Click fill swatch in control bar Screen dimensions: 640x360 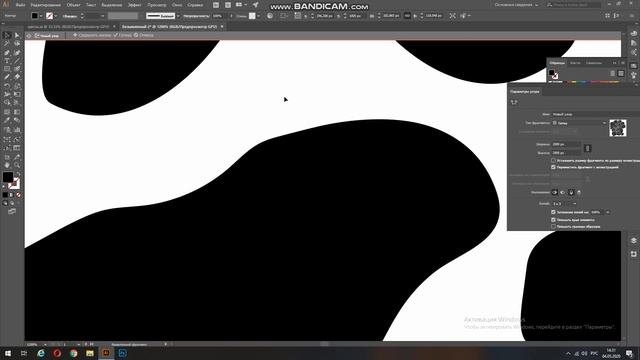click(x=35, y=16)
